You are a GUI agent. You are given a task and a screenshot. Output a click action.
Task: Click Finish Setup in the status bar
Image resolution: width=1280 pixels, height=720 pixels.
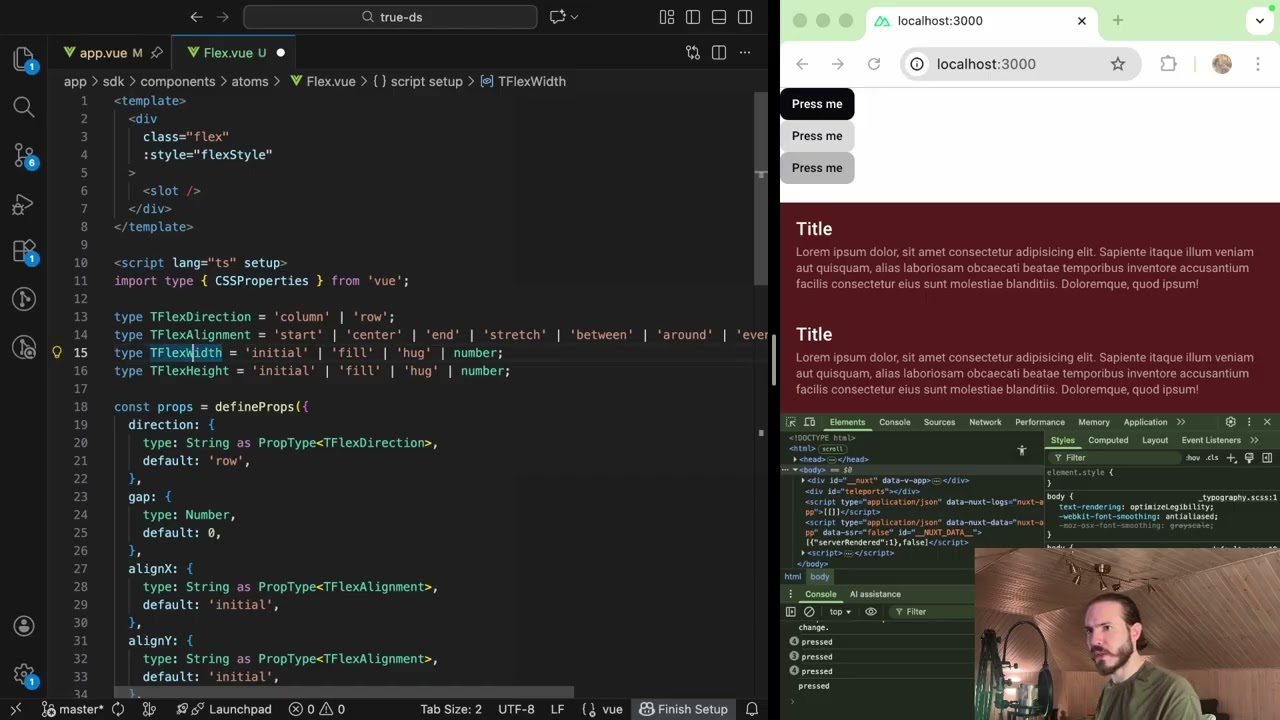683,709
